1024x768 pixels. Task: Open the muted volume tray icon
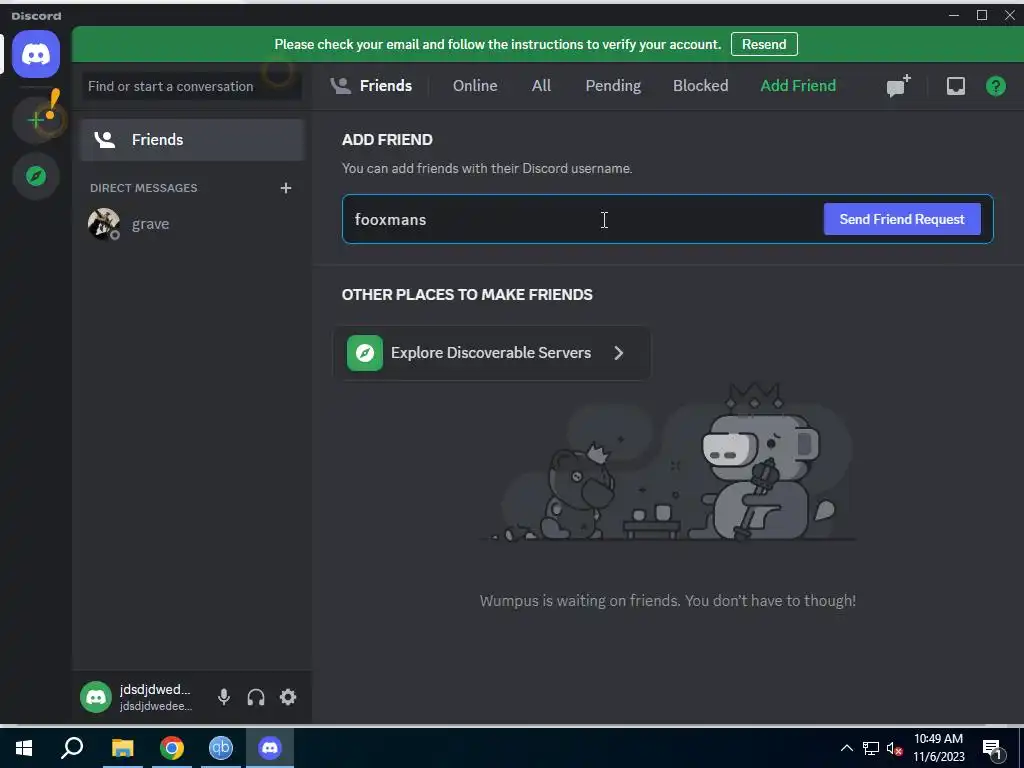pos(894,748)
